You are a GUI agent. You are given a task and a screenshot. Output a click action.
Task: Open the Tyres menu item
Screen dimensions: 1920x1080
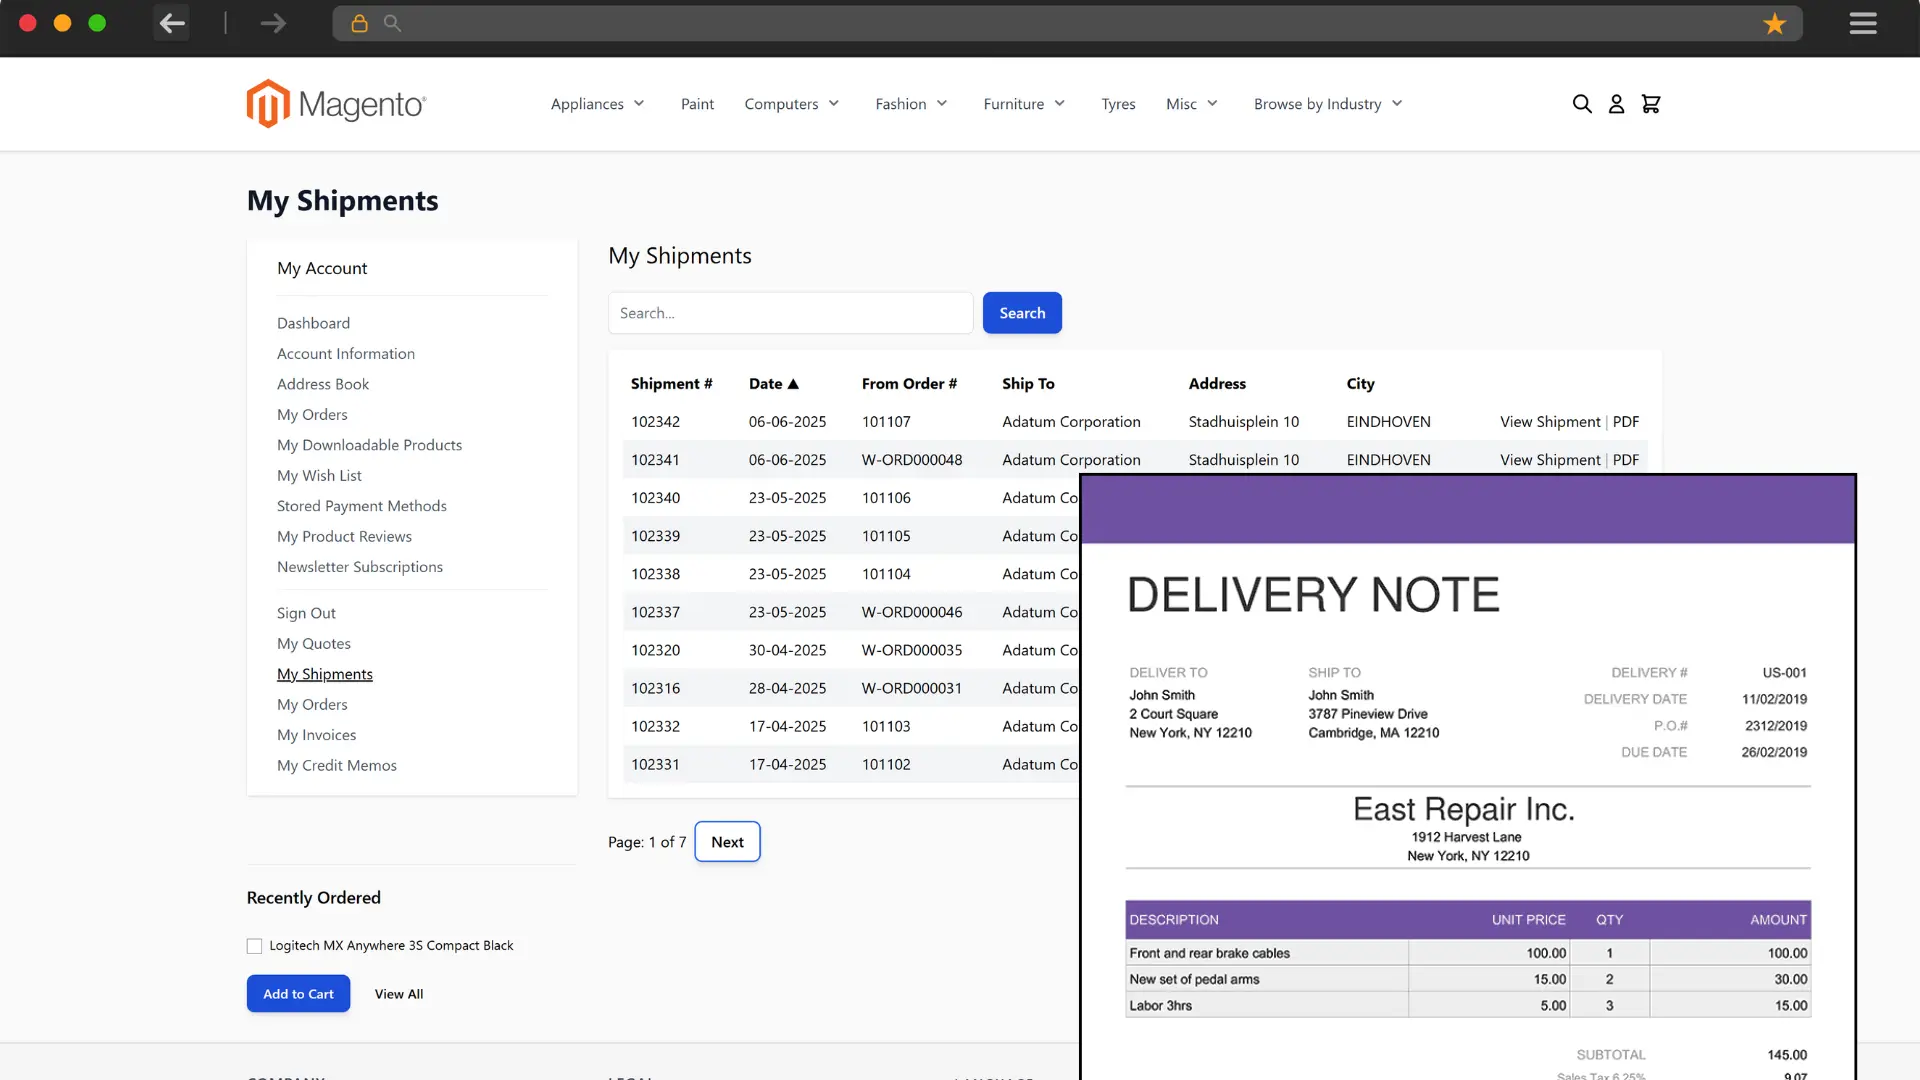click(1118, 104)
